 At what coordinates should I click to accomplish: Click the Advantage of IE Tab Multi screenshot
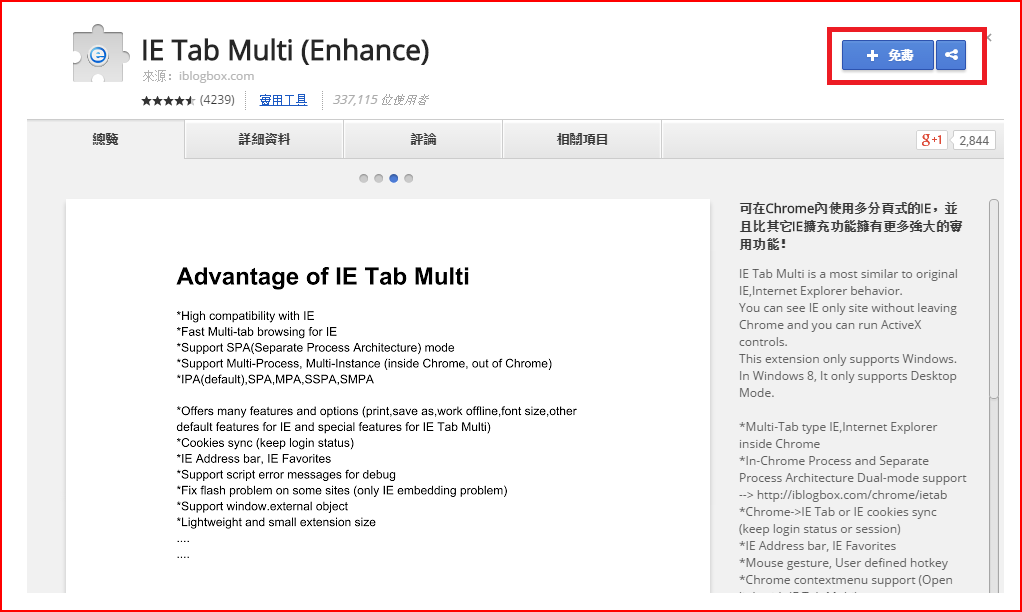(x=388, y=396)
